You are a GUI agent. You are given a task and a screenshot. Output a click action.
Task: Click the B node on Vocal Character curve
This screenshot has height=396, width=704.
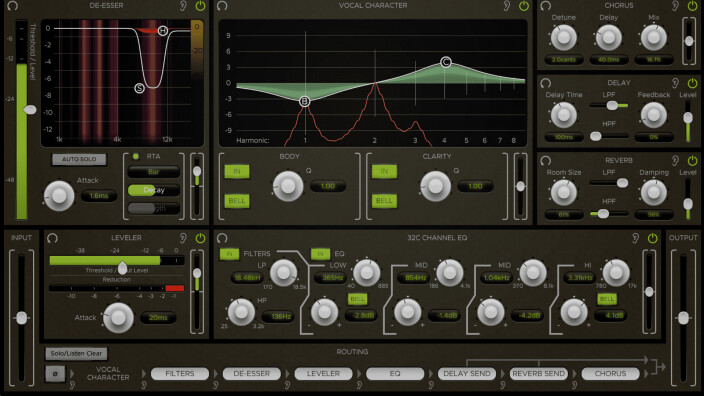pyautogui.click(x=305, y=101)
